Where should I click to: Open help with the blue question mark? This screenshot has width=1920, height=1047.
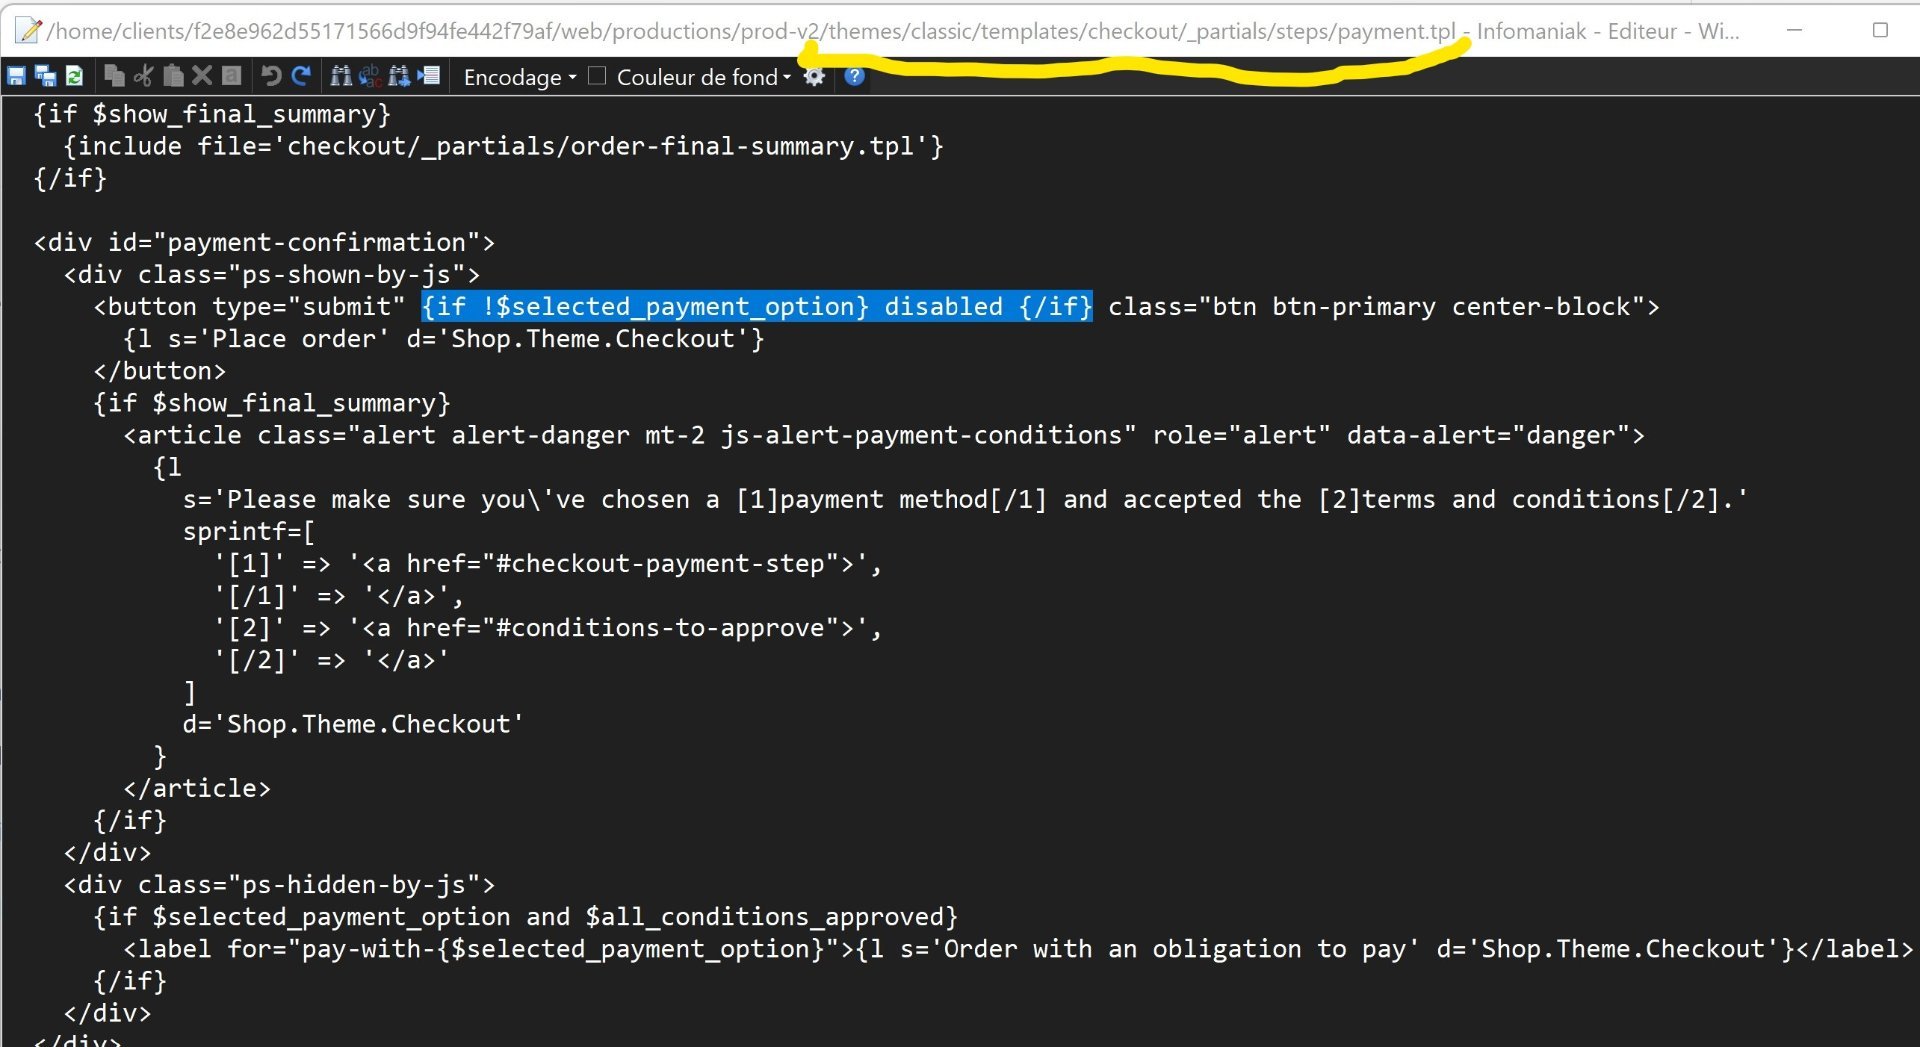click(854, 76)
